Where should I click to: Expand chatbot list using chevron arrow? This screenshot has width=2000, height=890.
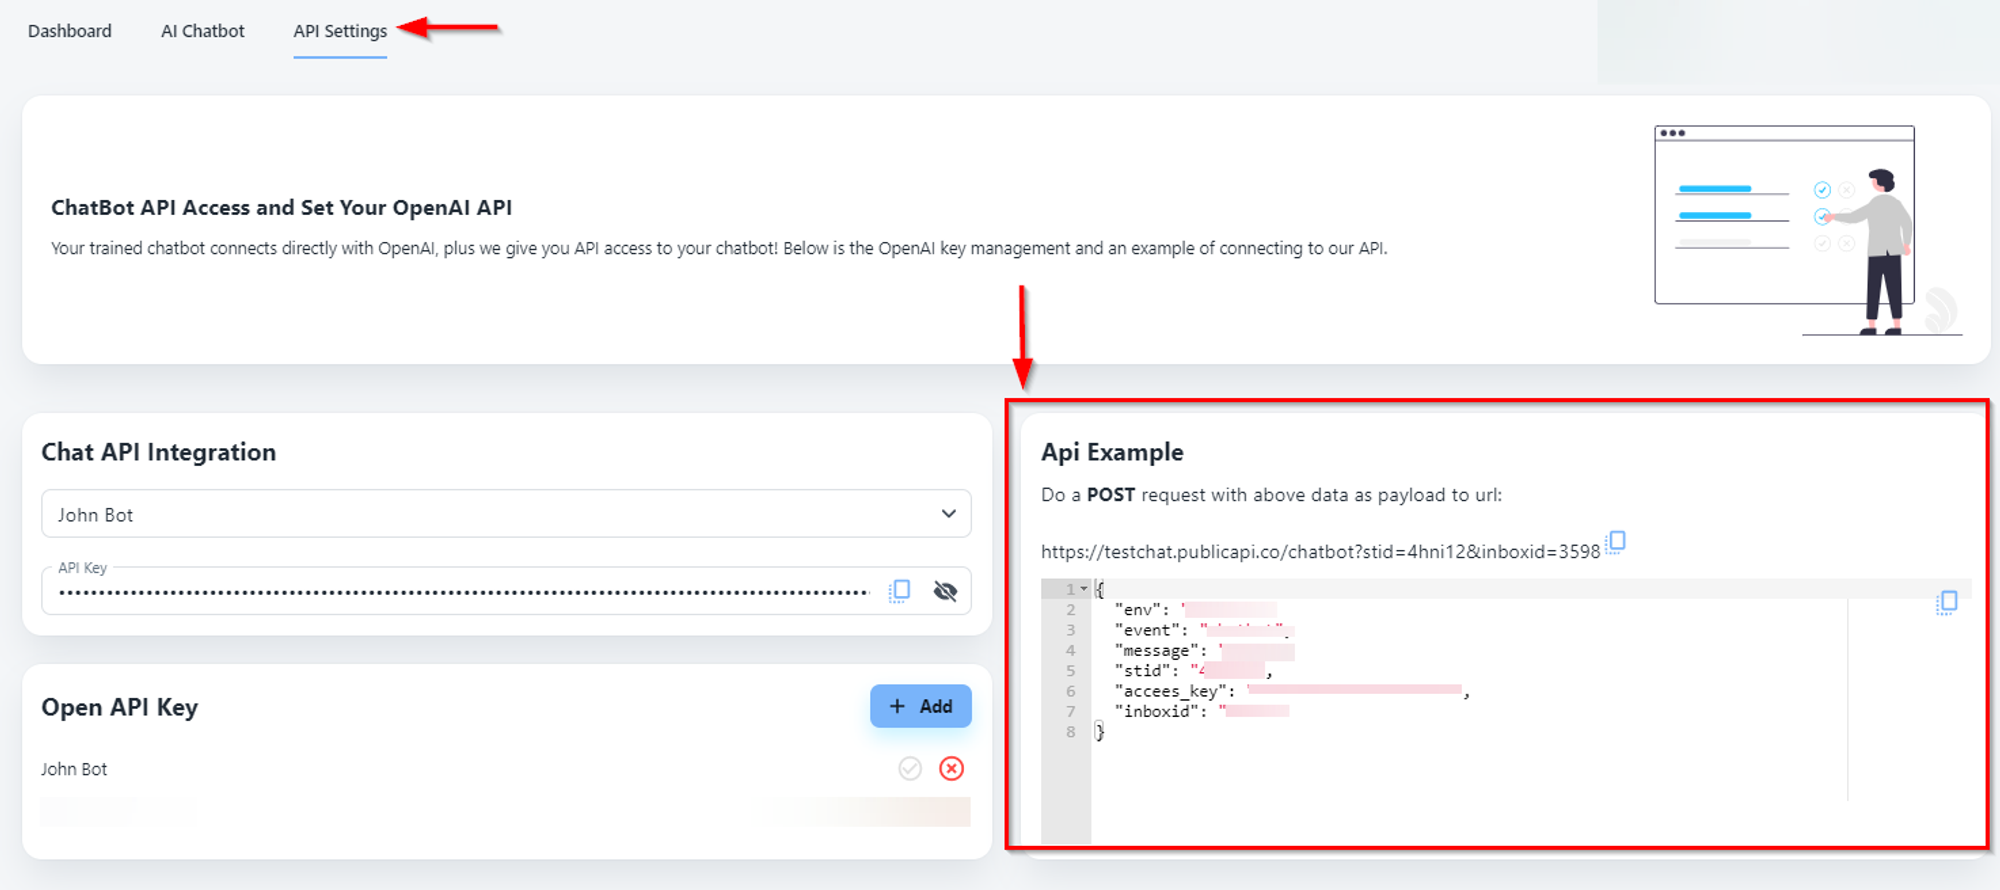coord(948,514)
